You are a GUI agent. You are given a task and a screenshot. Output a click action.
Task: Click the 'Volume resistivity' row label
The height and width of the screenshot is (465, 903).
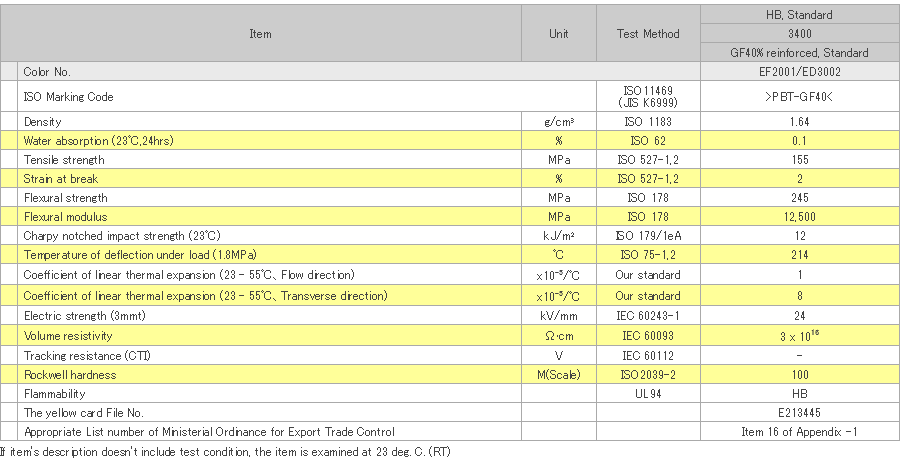coord(68,336)
